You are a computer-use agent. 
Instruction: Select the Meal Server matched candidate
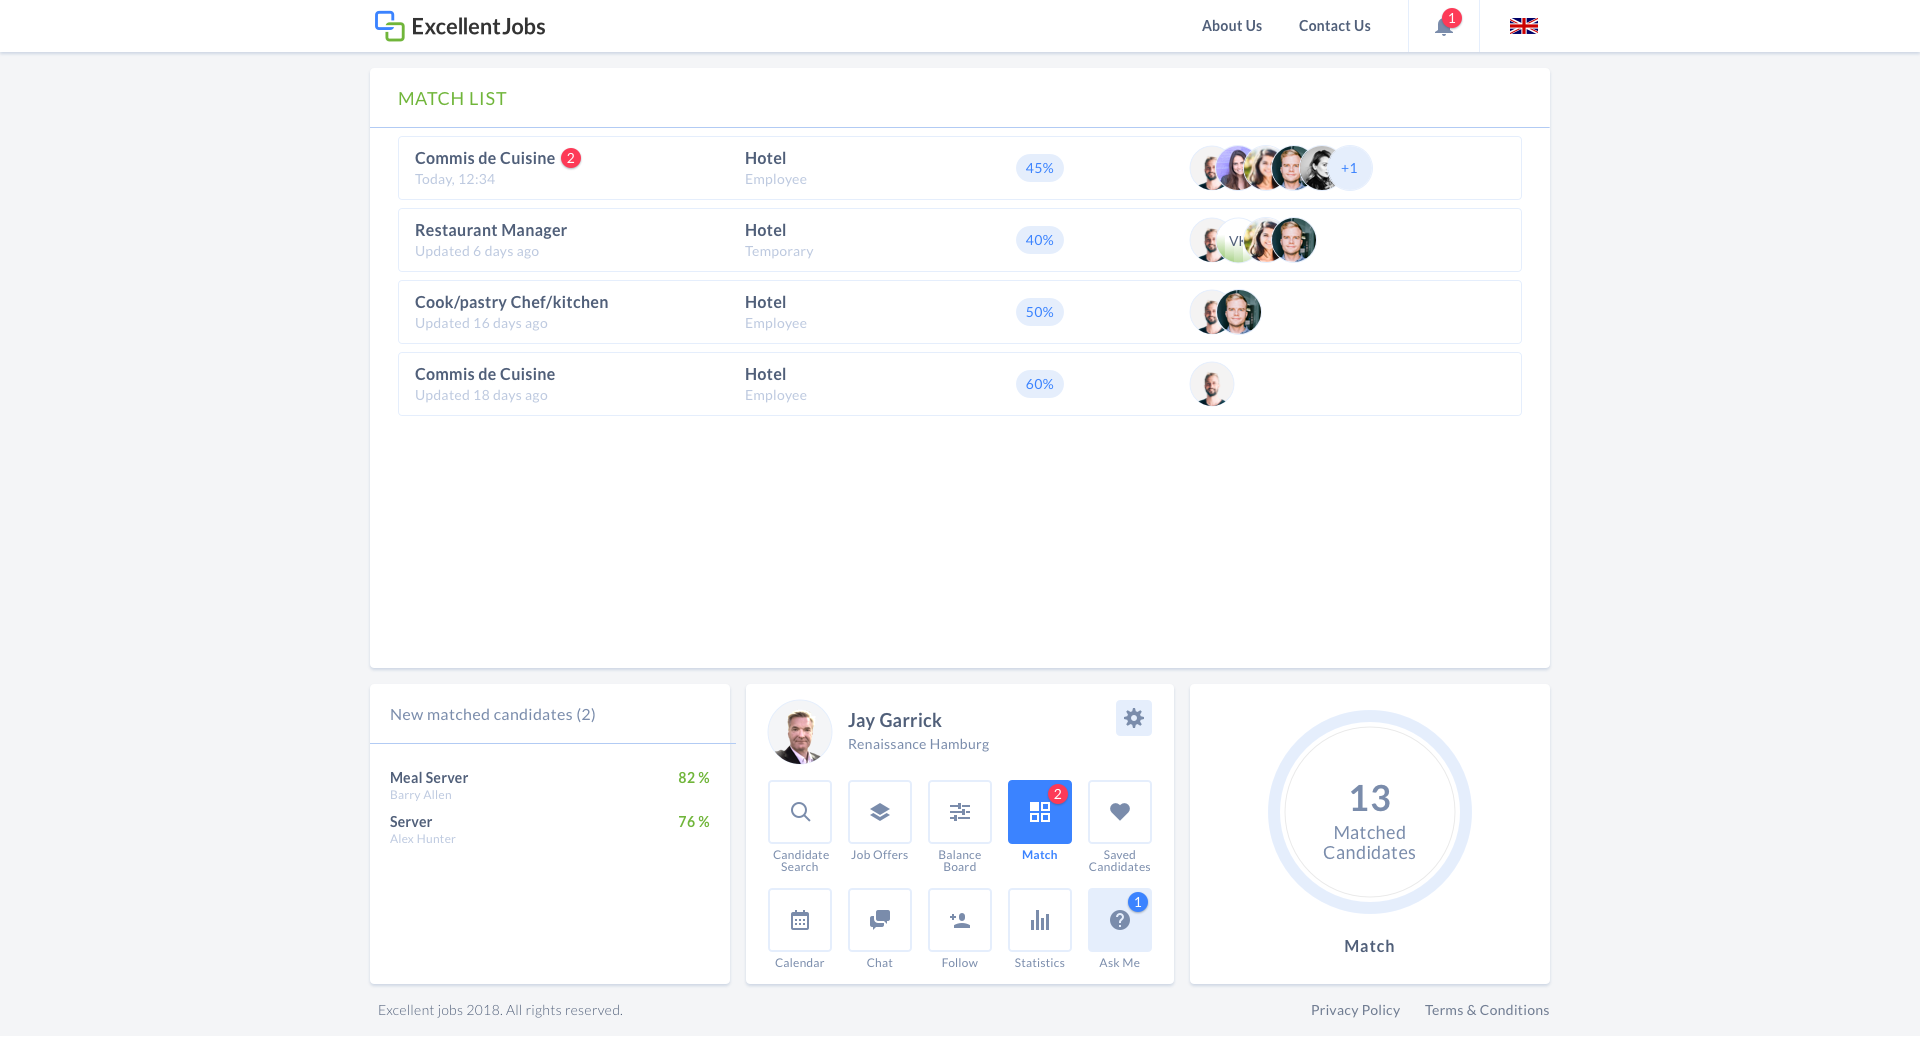click(550, 785)
